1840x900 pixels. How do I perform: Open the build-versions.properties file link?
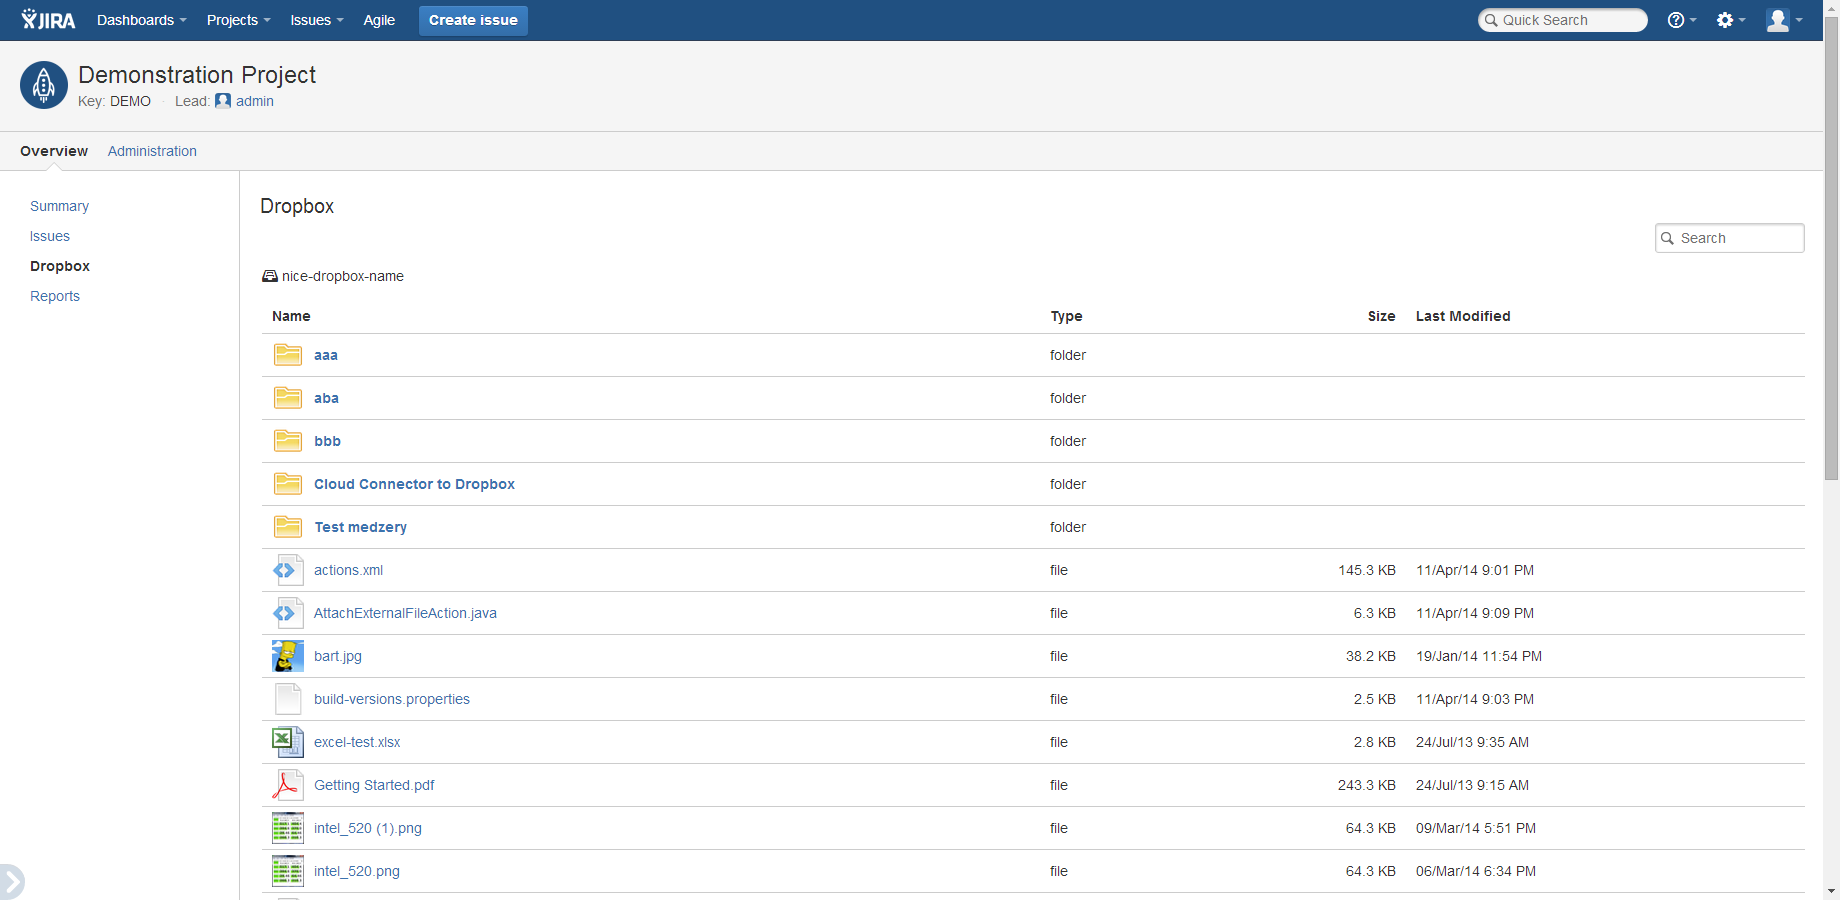point(392,699)
